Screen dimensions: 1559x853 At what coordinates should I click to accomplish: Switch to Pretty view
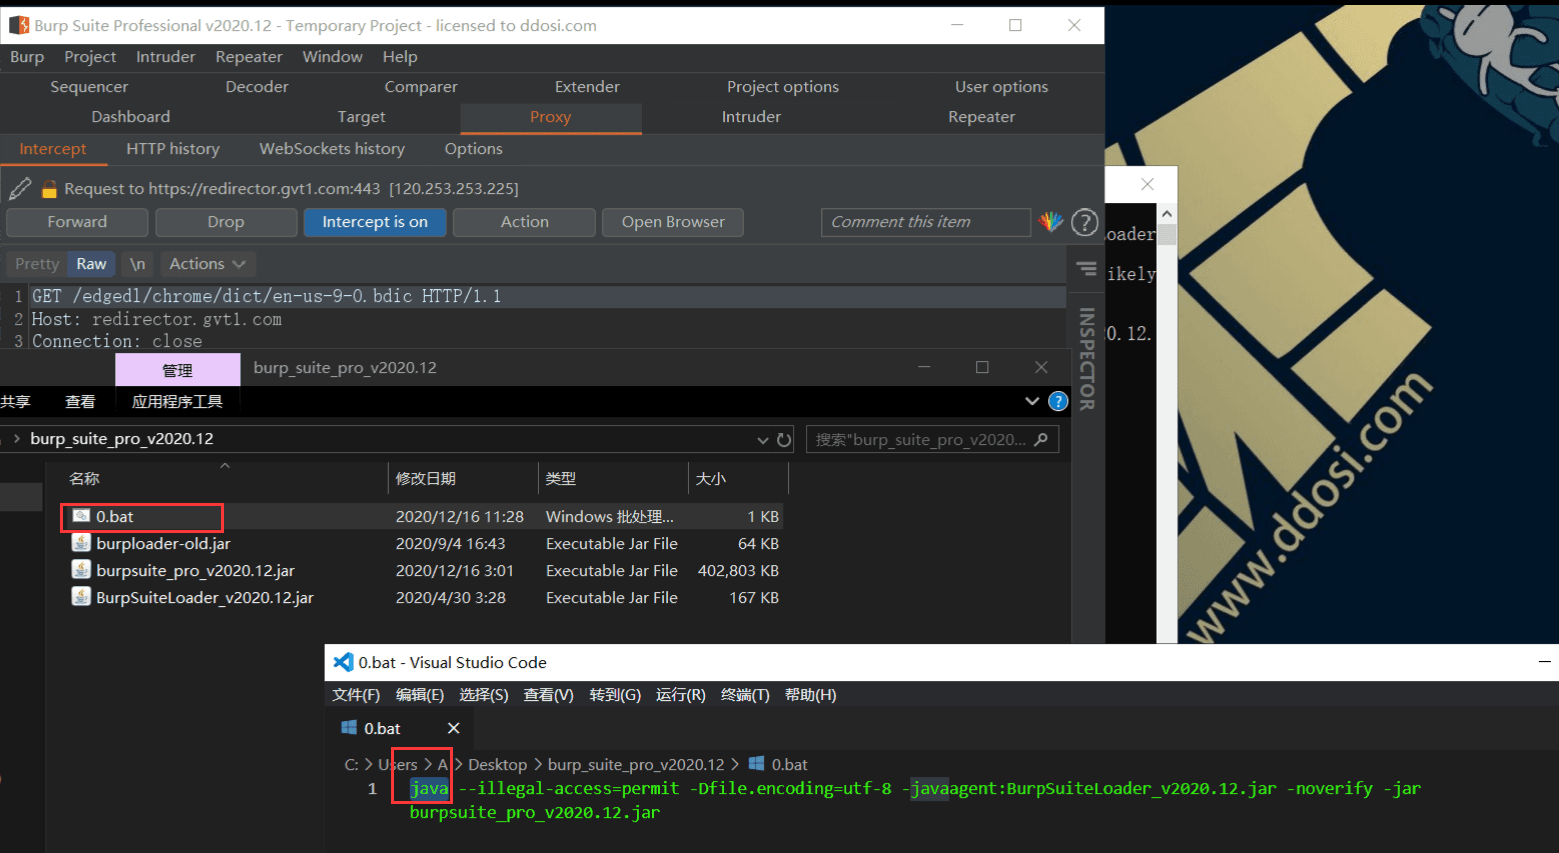pos(37,264)
